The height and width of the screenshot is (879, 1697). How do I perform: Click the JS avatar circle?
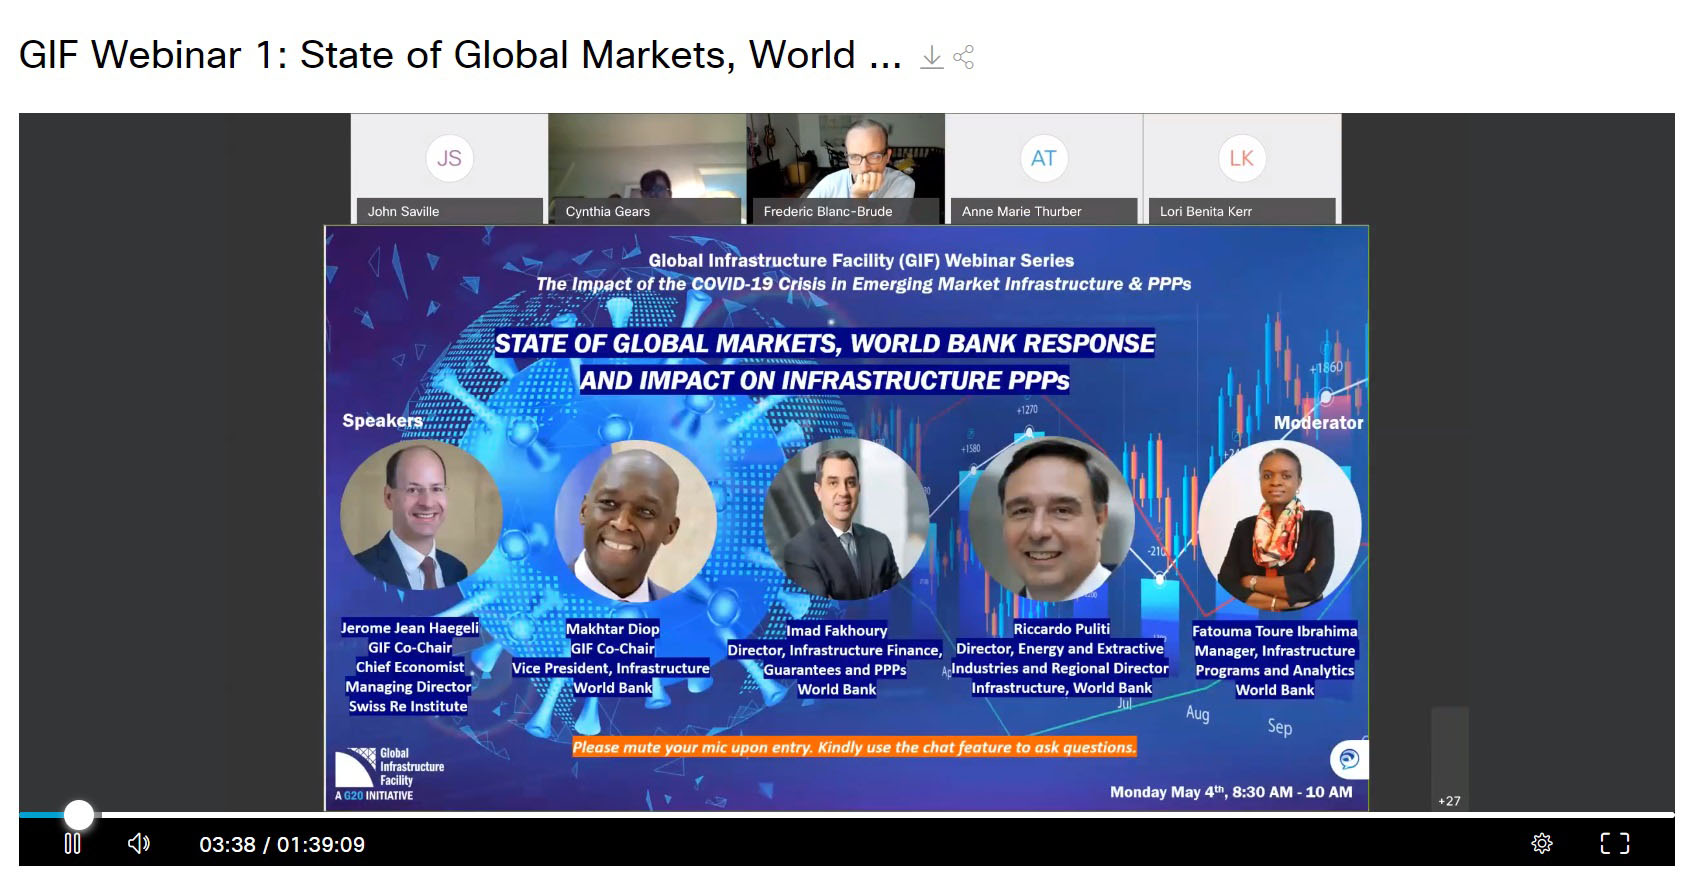coord(449,158)
